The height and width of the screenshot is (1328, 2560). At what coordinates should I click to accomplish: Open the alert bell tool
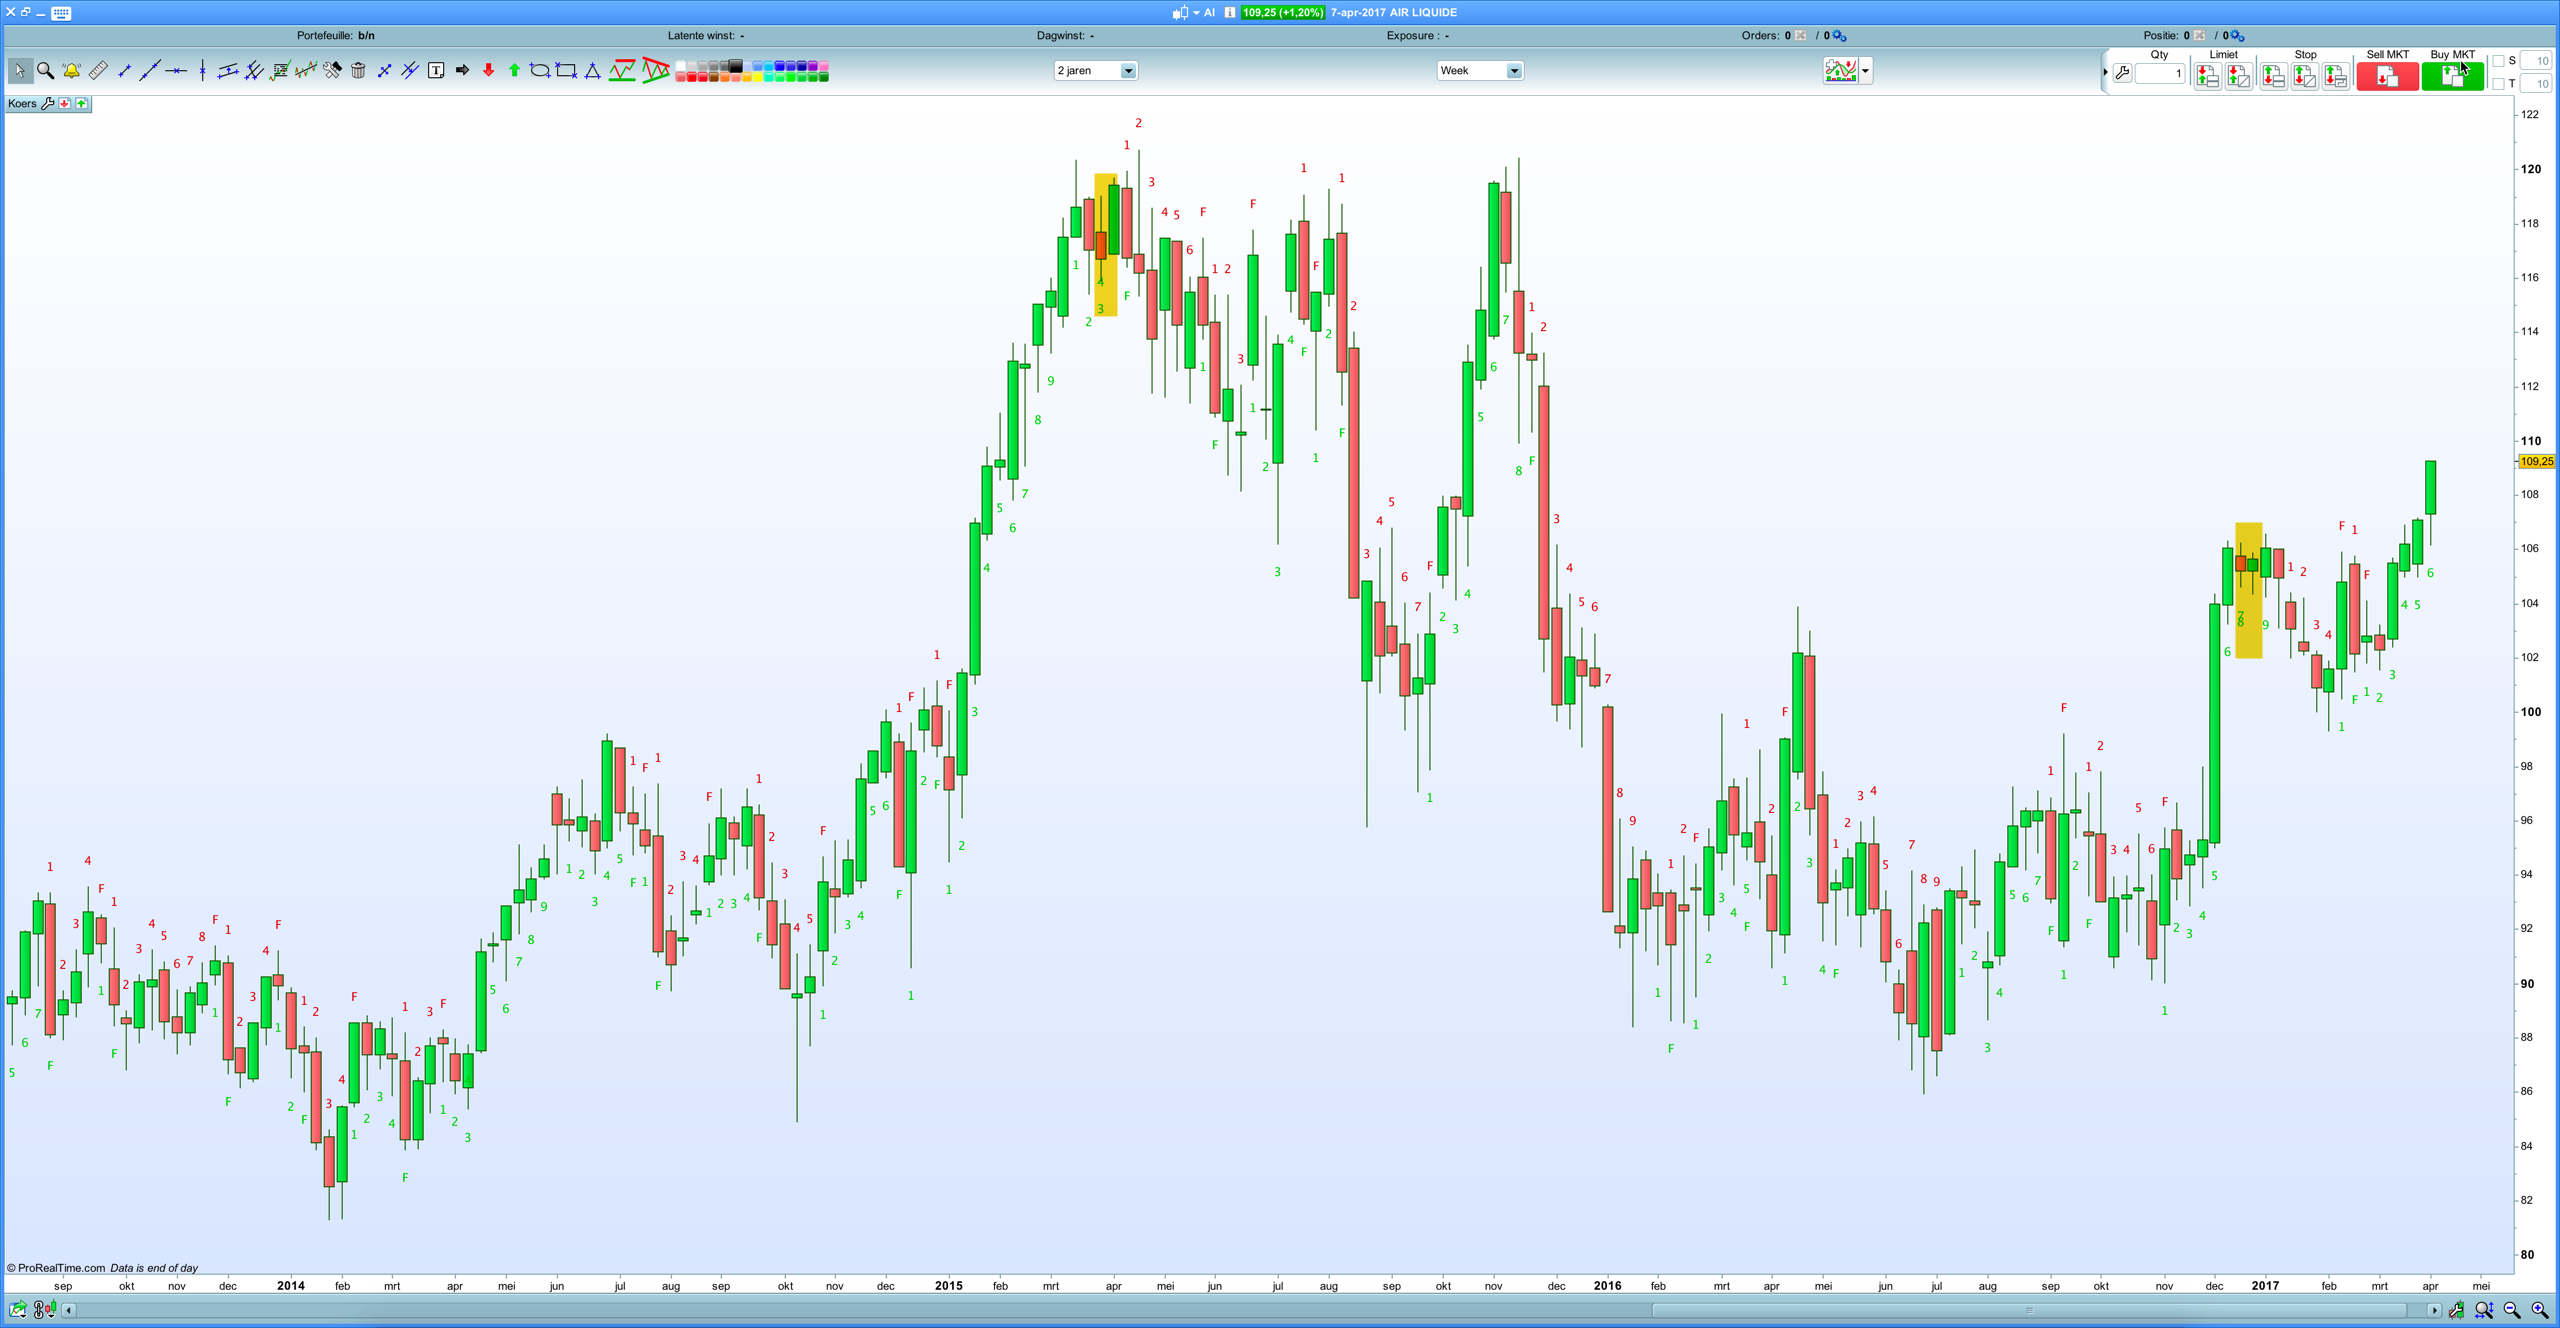[71, 71]
